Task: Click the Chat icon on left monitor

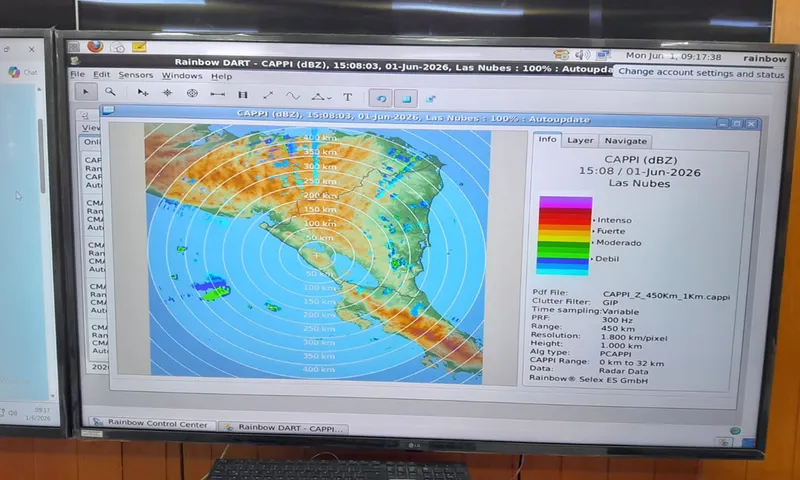Action: (14, 72)
